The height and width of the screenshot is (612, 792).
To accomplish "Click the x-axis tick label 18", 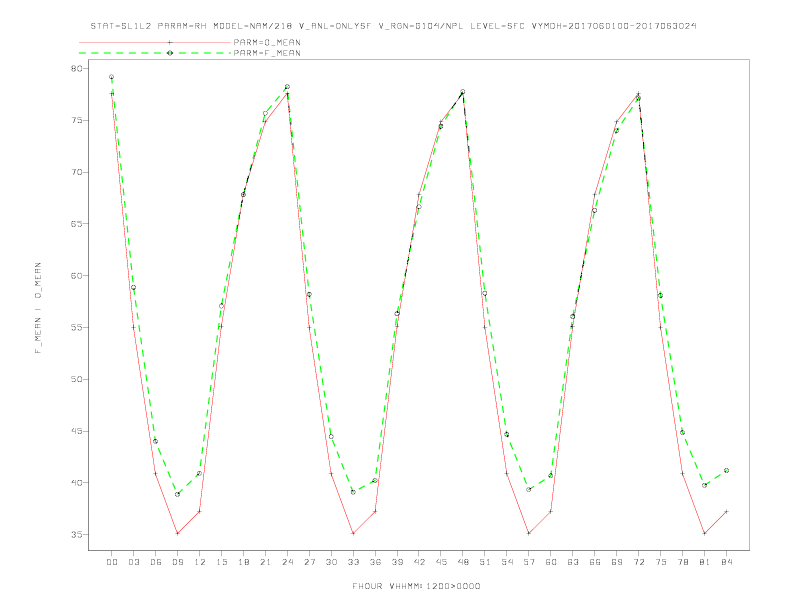I will click(x=243, y=562).
